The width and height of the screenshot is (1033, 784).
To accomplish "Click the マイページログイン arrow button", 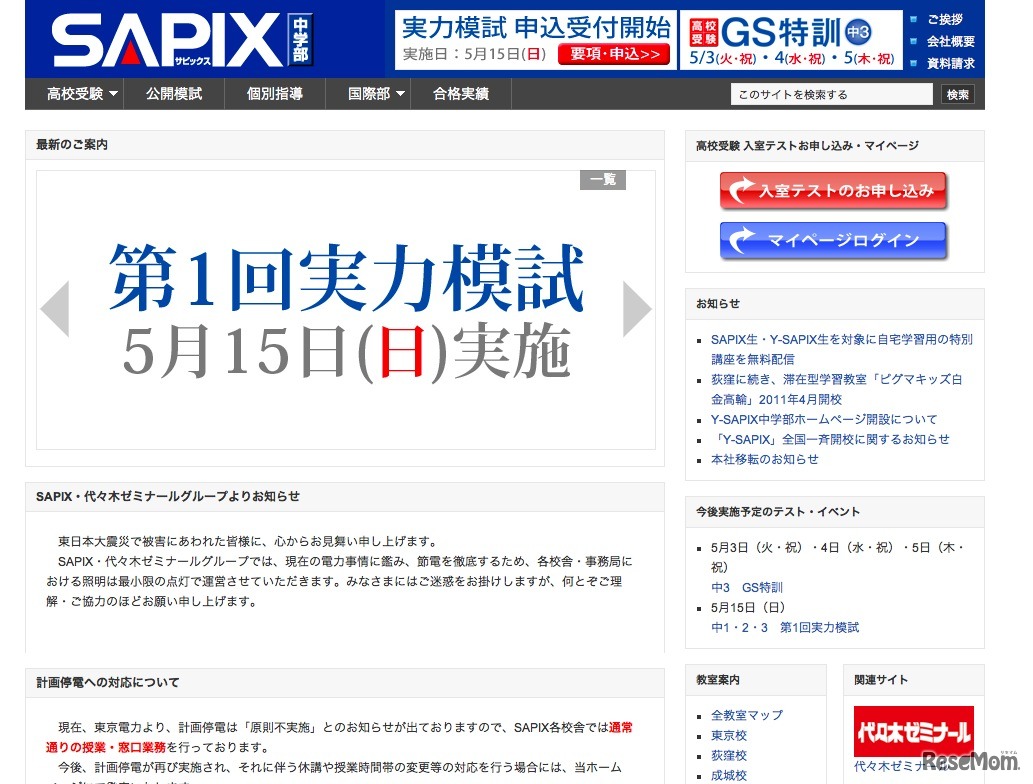I will 833,240.
